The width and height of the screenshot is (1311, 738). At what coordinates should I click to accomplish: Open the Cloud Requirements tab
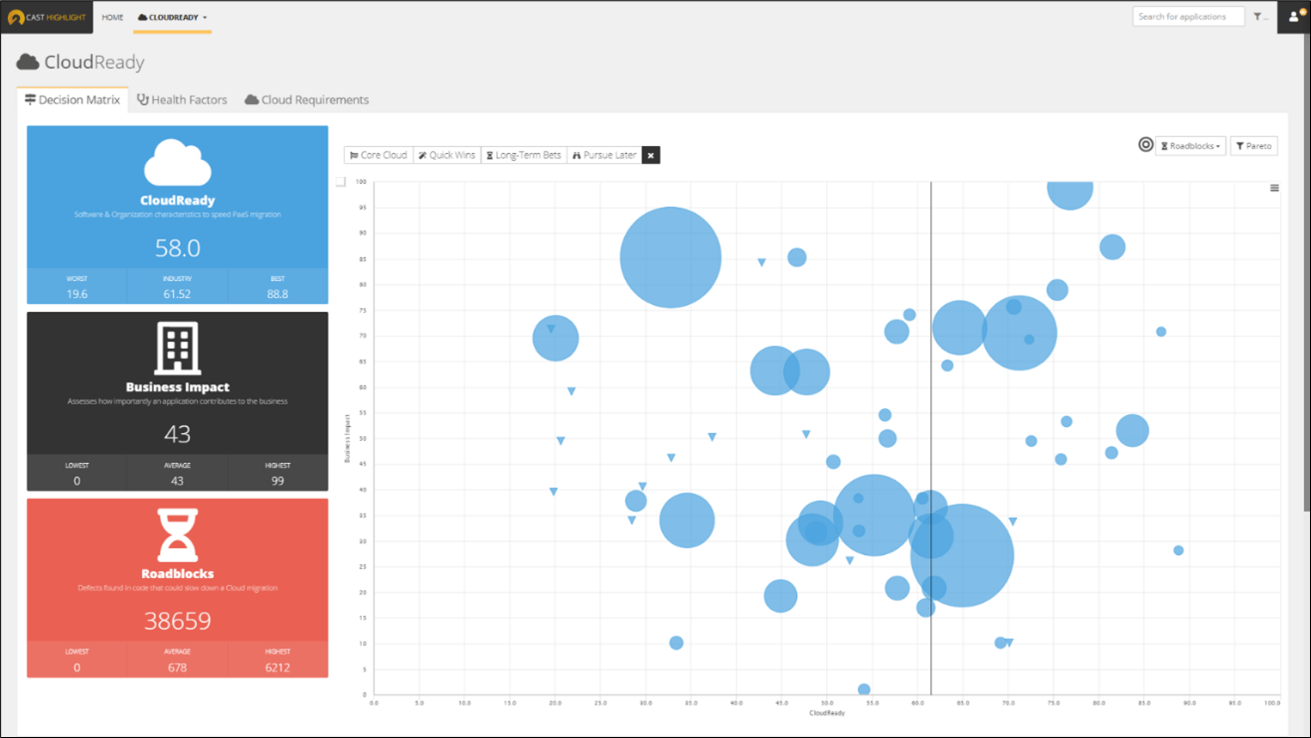pyautogui.click(x=307, y=100)
